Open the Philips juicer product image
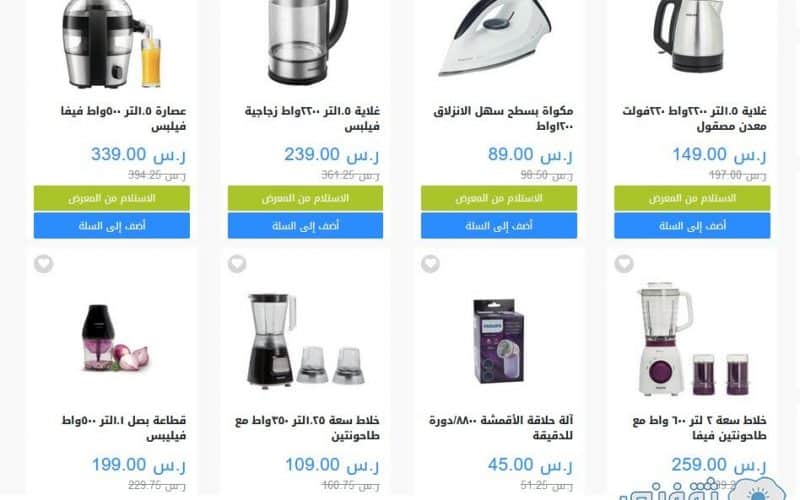800x500 pixels. click(112, 43)
